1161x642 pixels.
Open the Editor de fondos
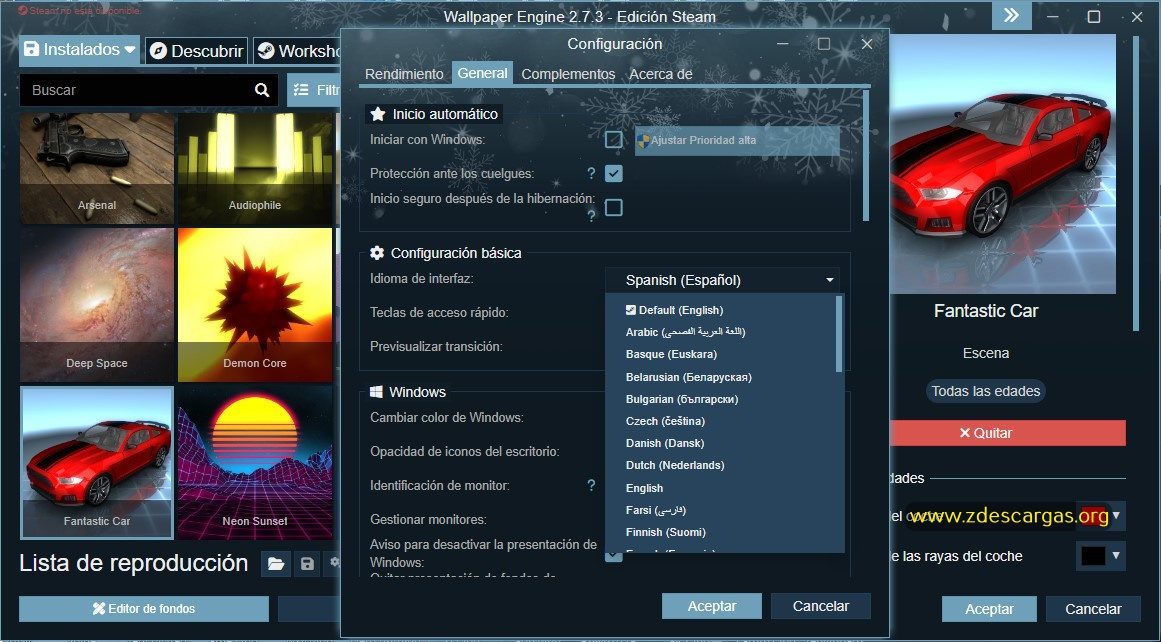[x=144, y=609]
